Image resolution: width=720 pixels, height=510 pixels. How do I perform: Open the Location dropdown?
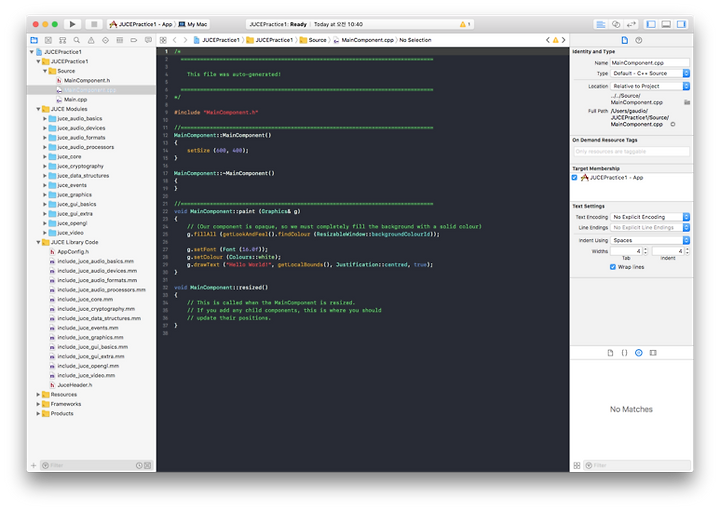point(650,86)
